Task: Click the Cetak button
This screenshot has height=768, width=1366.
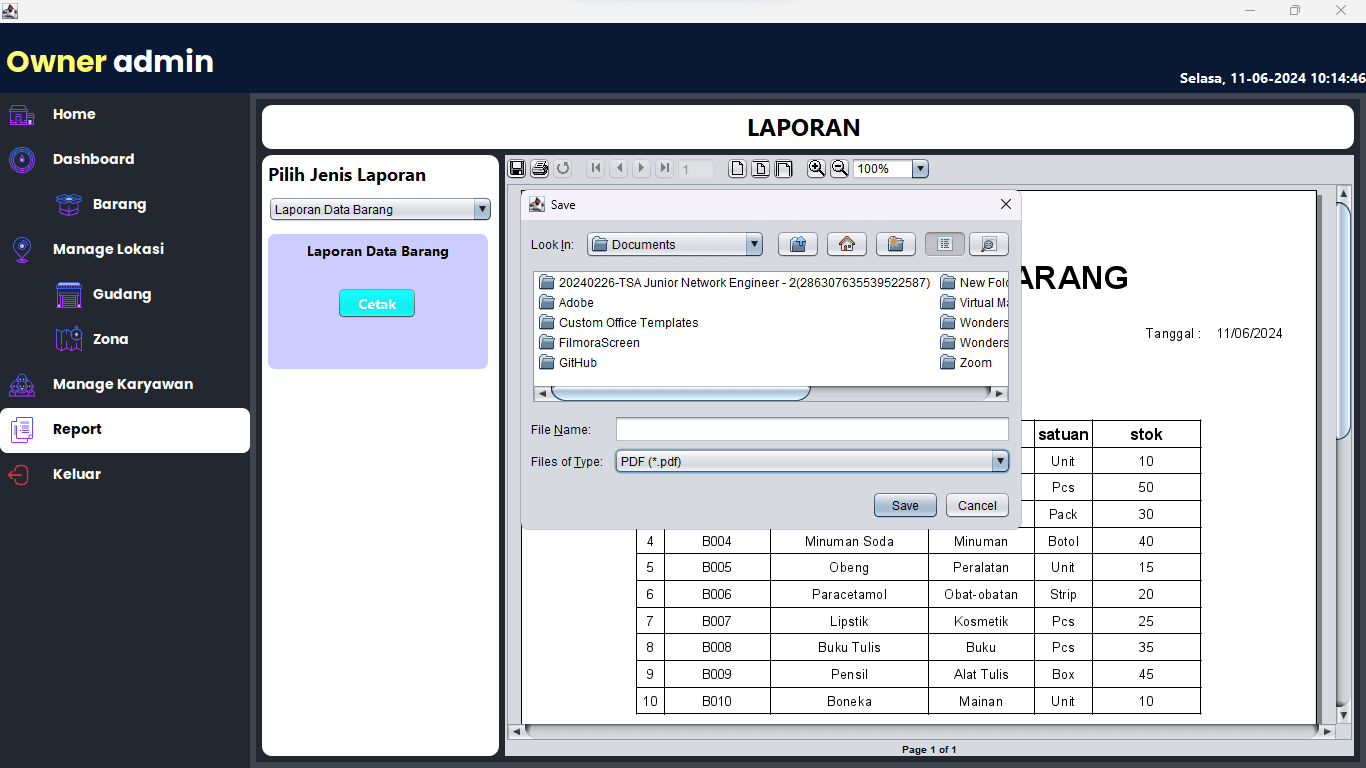Action: [376, 304]
